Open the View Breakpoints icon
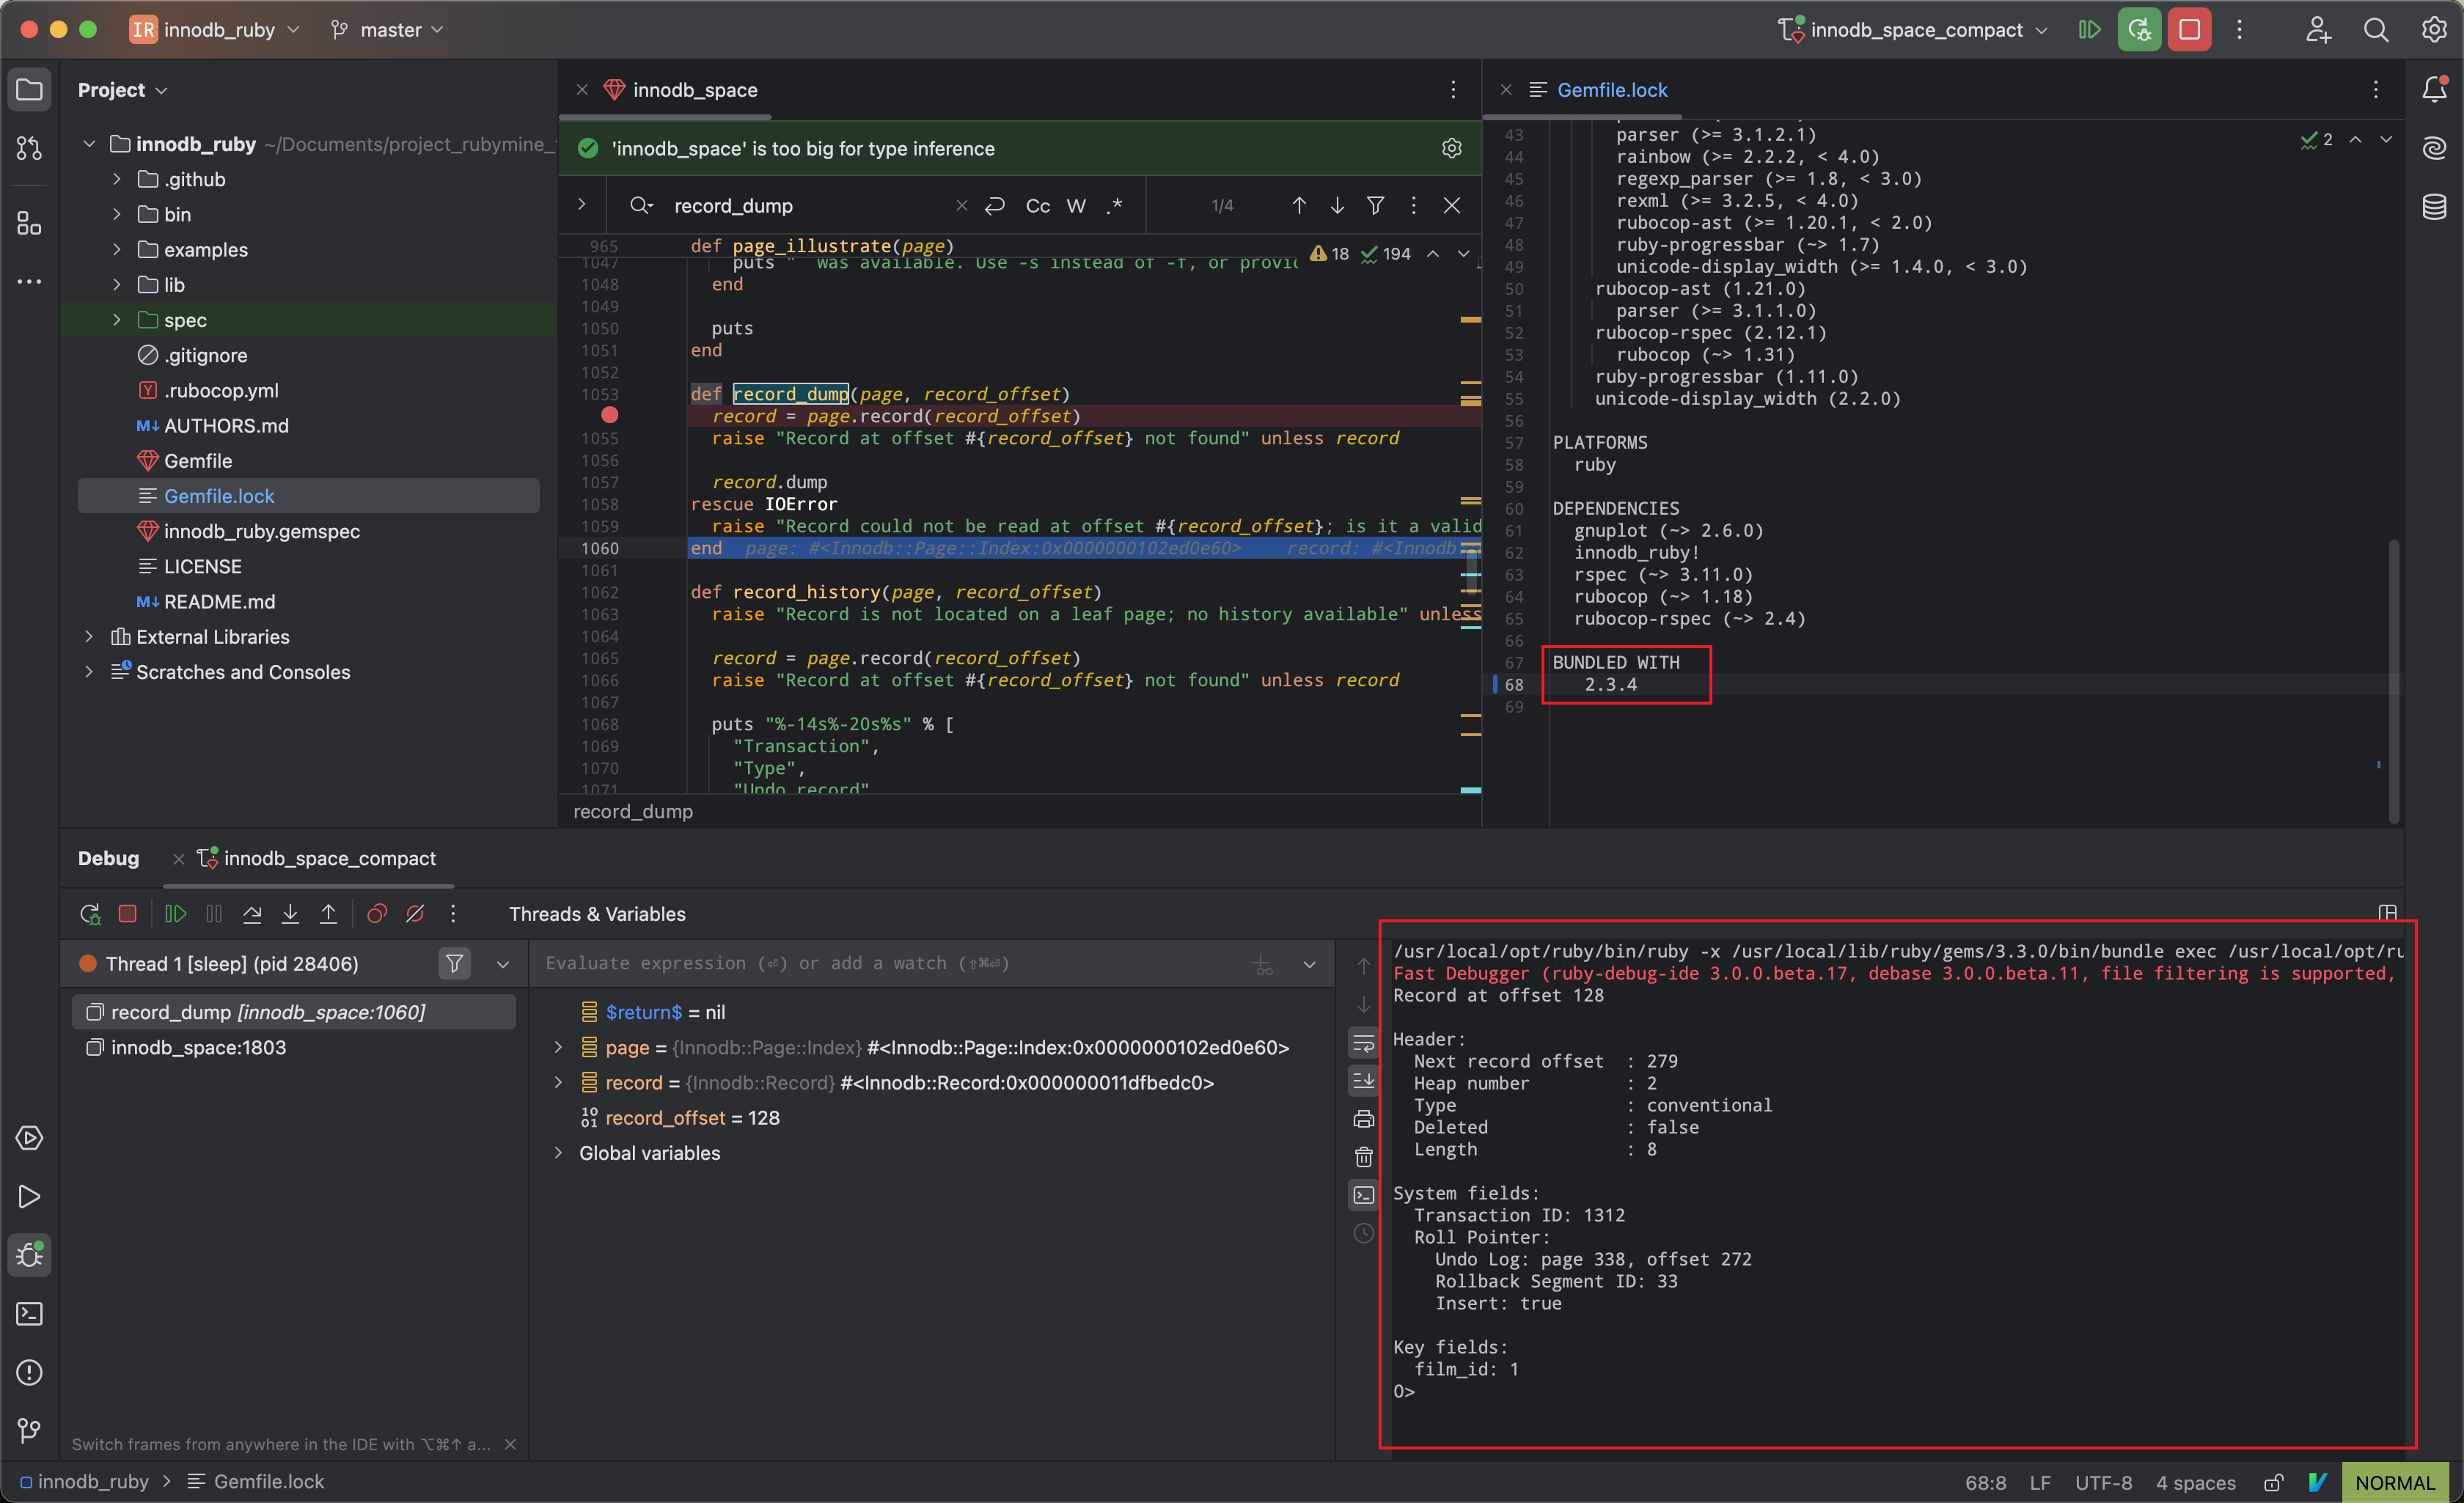 coord(377,914)
